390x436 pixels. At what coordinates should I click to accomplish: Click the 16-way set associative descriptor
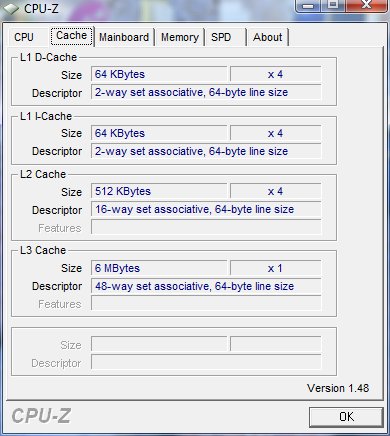click(x=206, y=209)
